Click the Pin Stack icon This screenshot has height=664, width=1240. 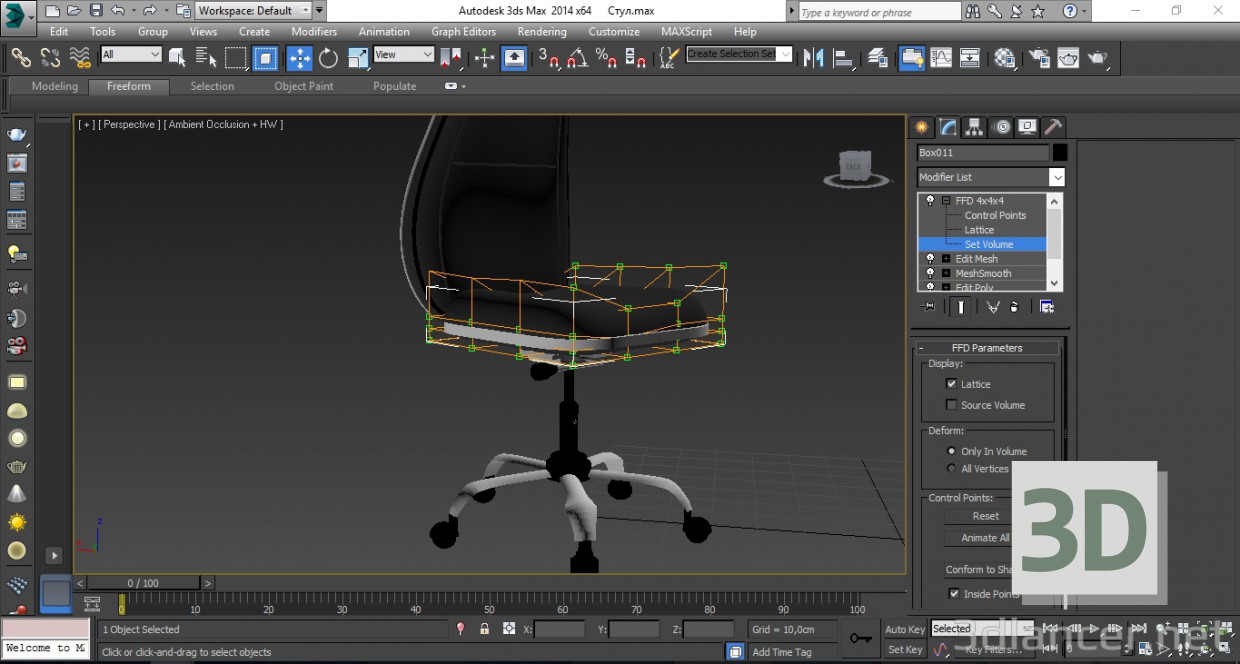[x=929, y=307]
